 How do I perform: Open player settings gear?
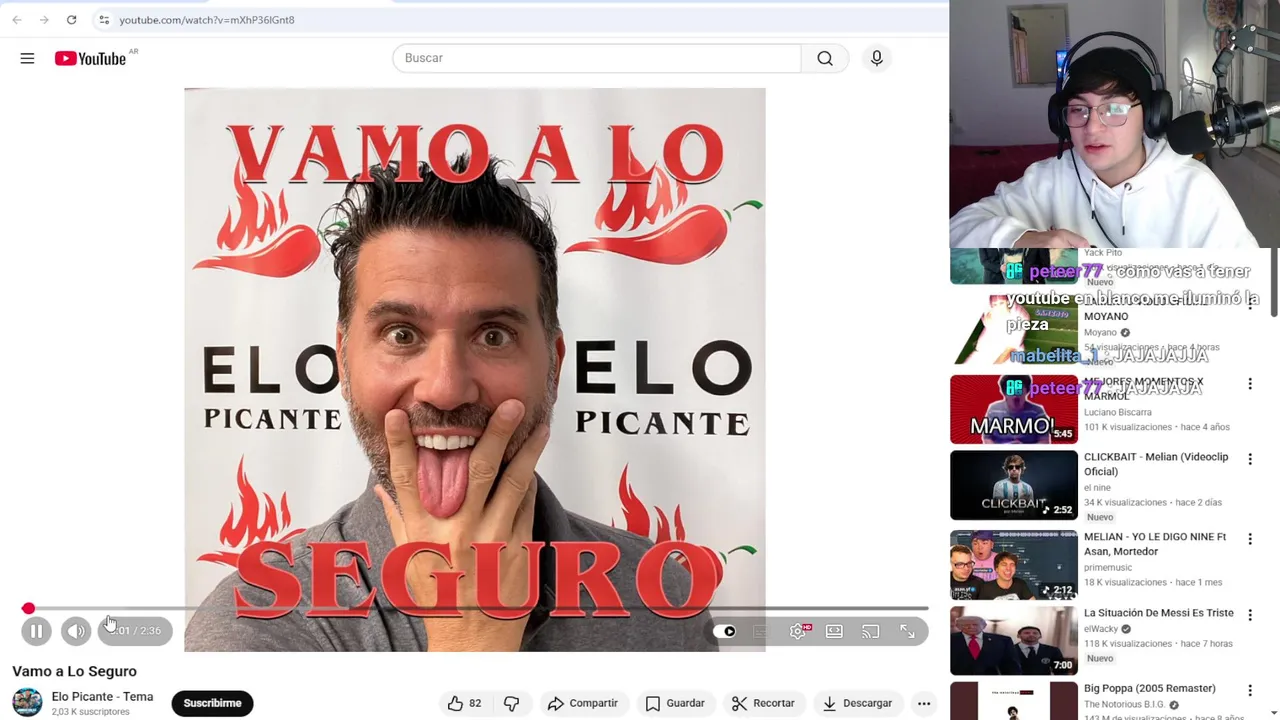tap(798, 632)
